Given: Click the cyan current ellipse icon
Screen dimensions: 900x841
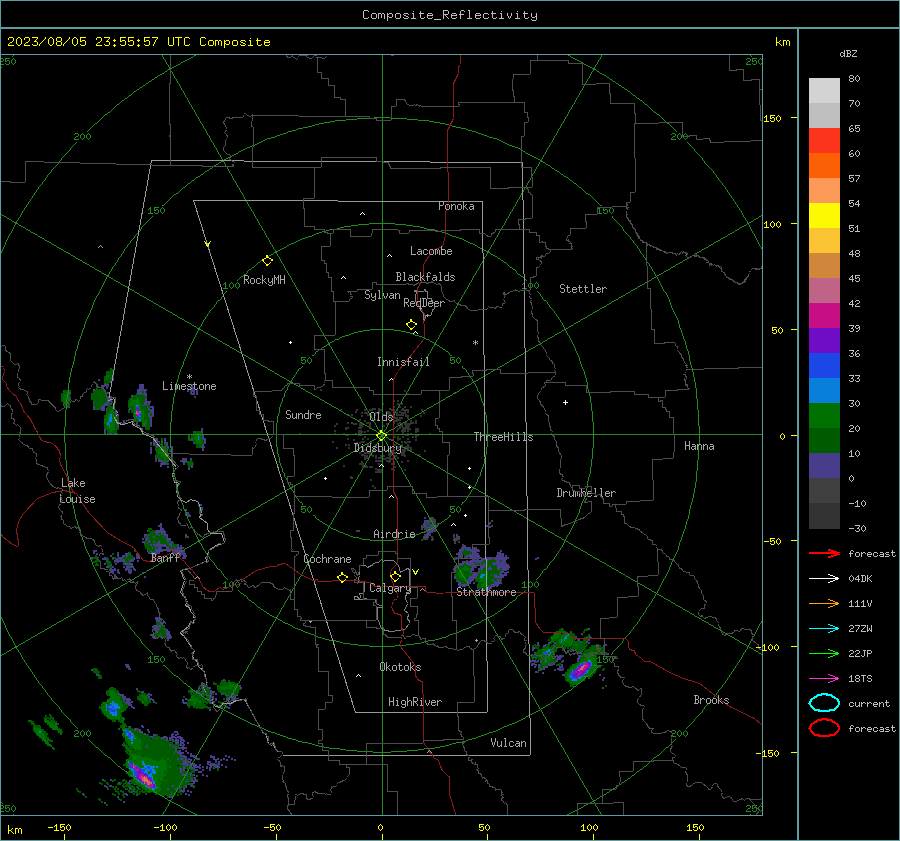Looking at the screenshot, I should click(824, 703).
